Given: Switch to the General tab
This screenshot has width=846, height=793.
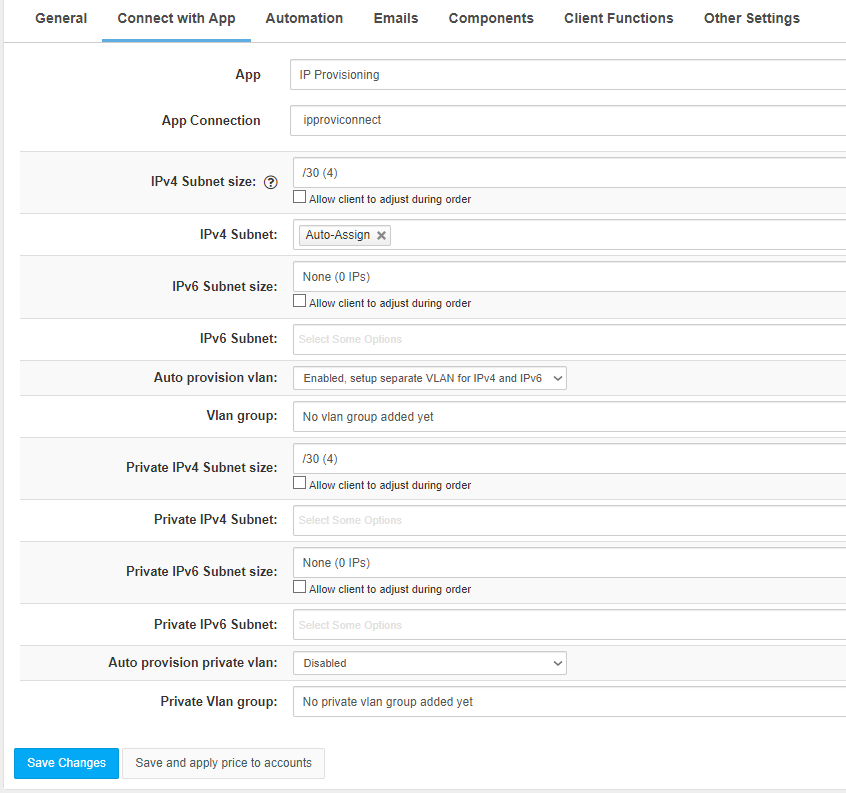Looking at the screenshot, I should [61, 19].
